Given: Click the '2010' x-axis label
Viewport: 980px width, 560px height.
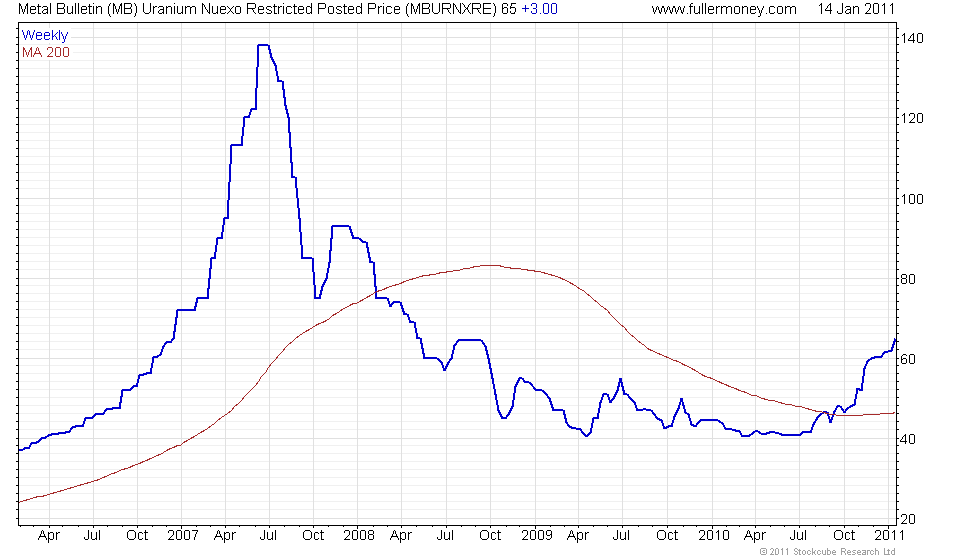Looking at the screenshot, I should click(x=714, y=536).
